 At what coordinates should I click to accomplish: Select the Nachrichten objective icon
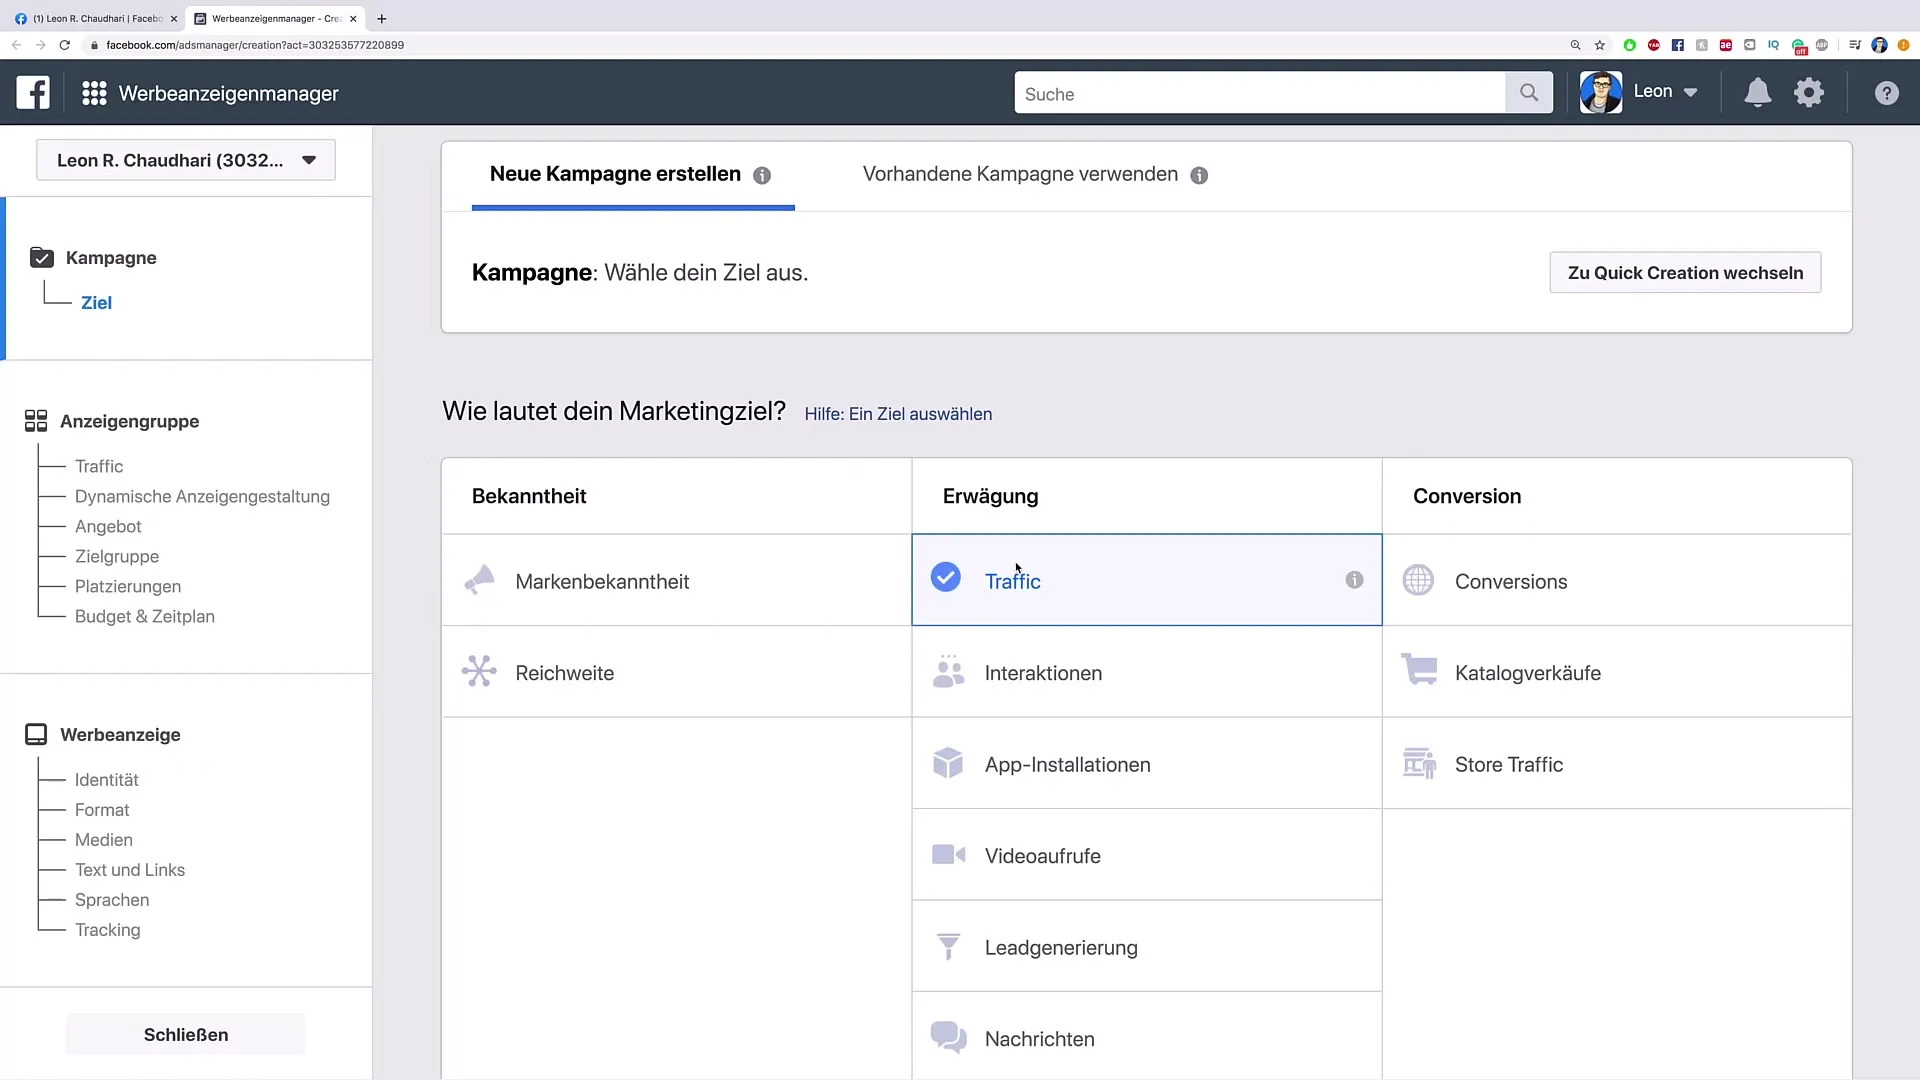click(947, 1038)
